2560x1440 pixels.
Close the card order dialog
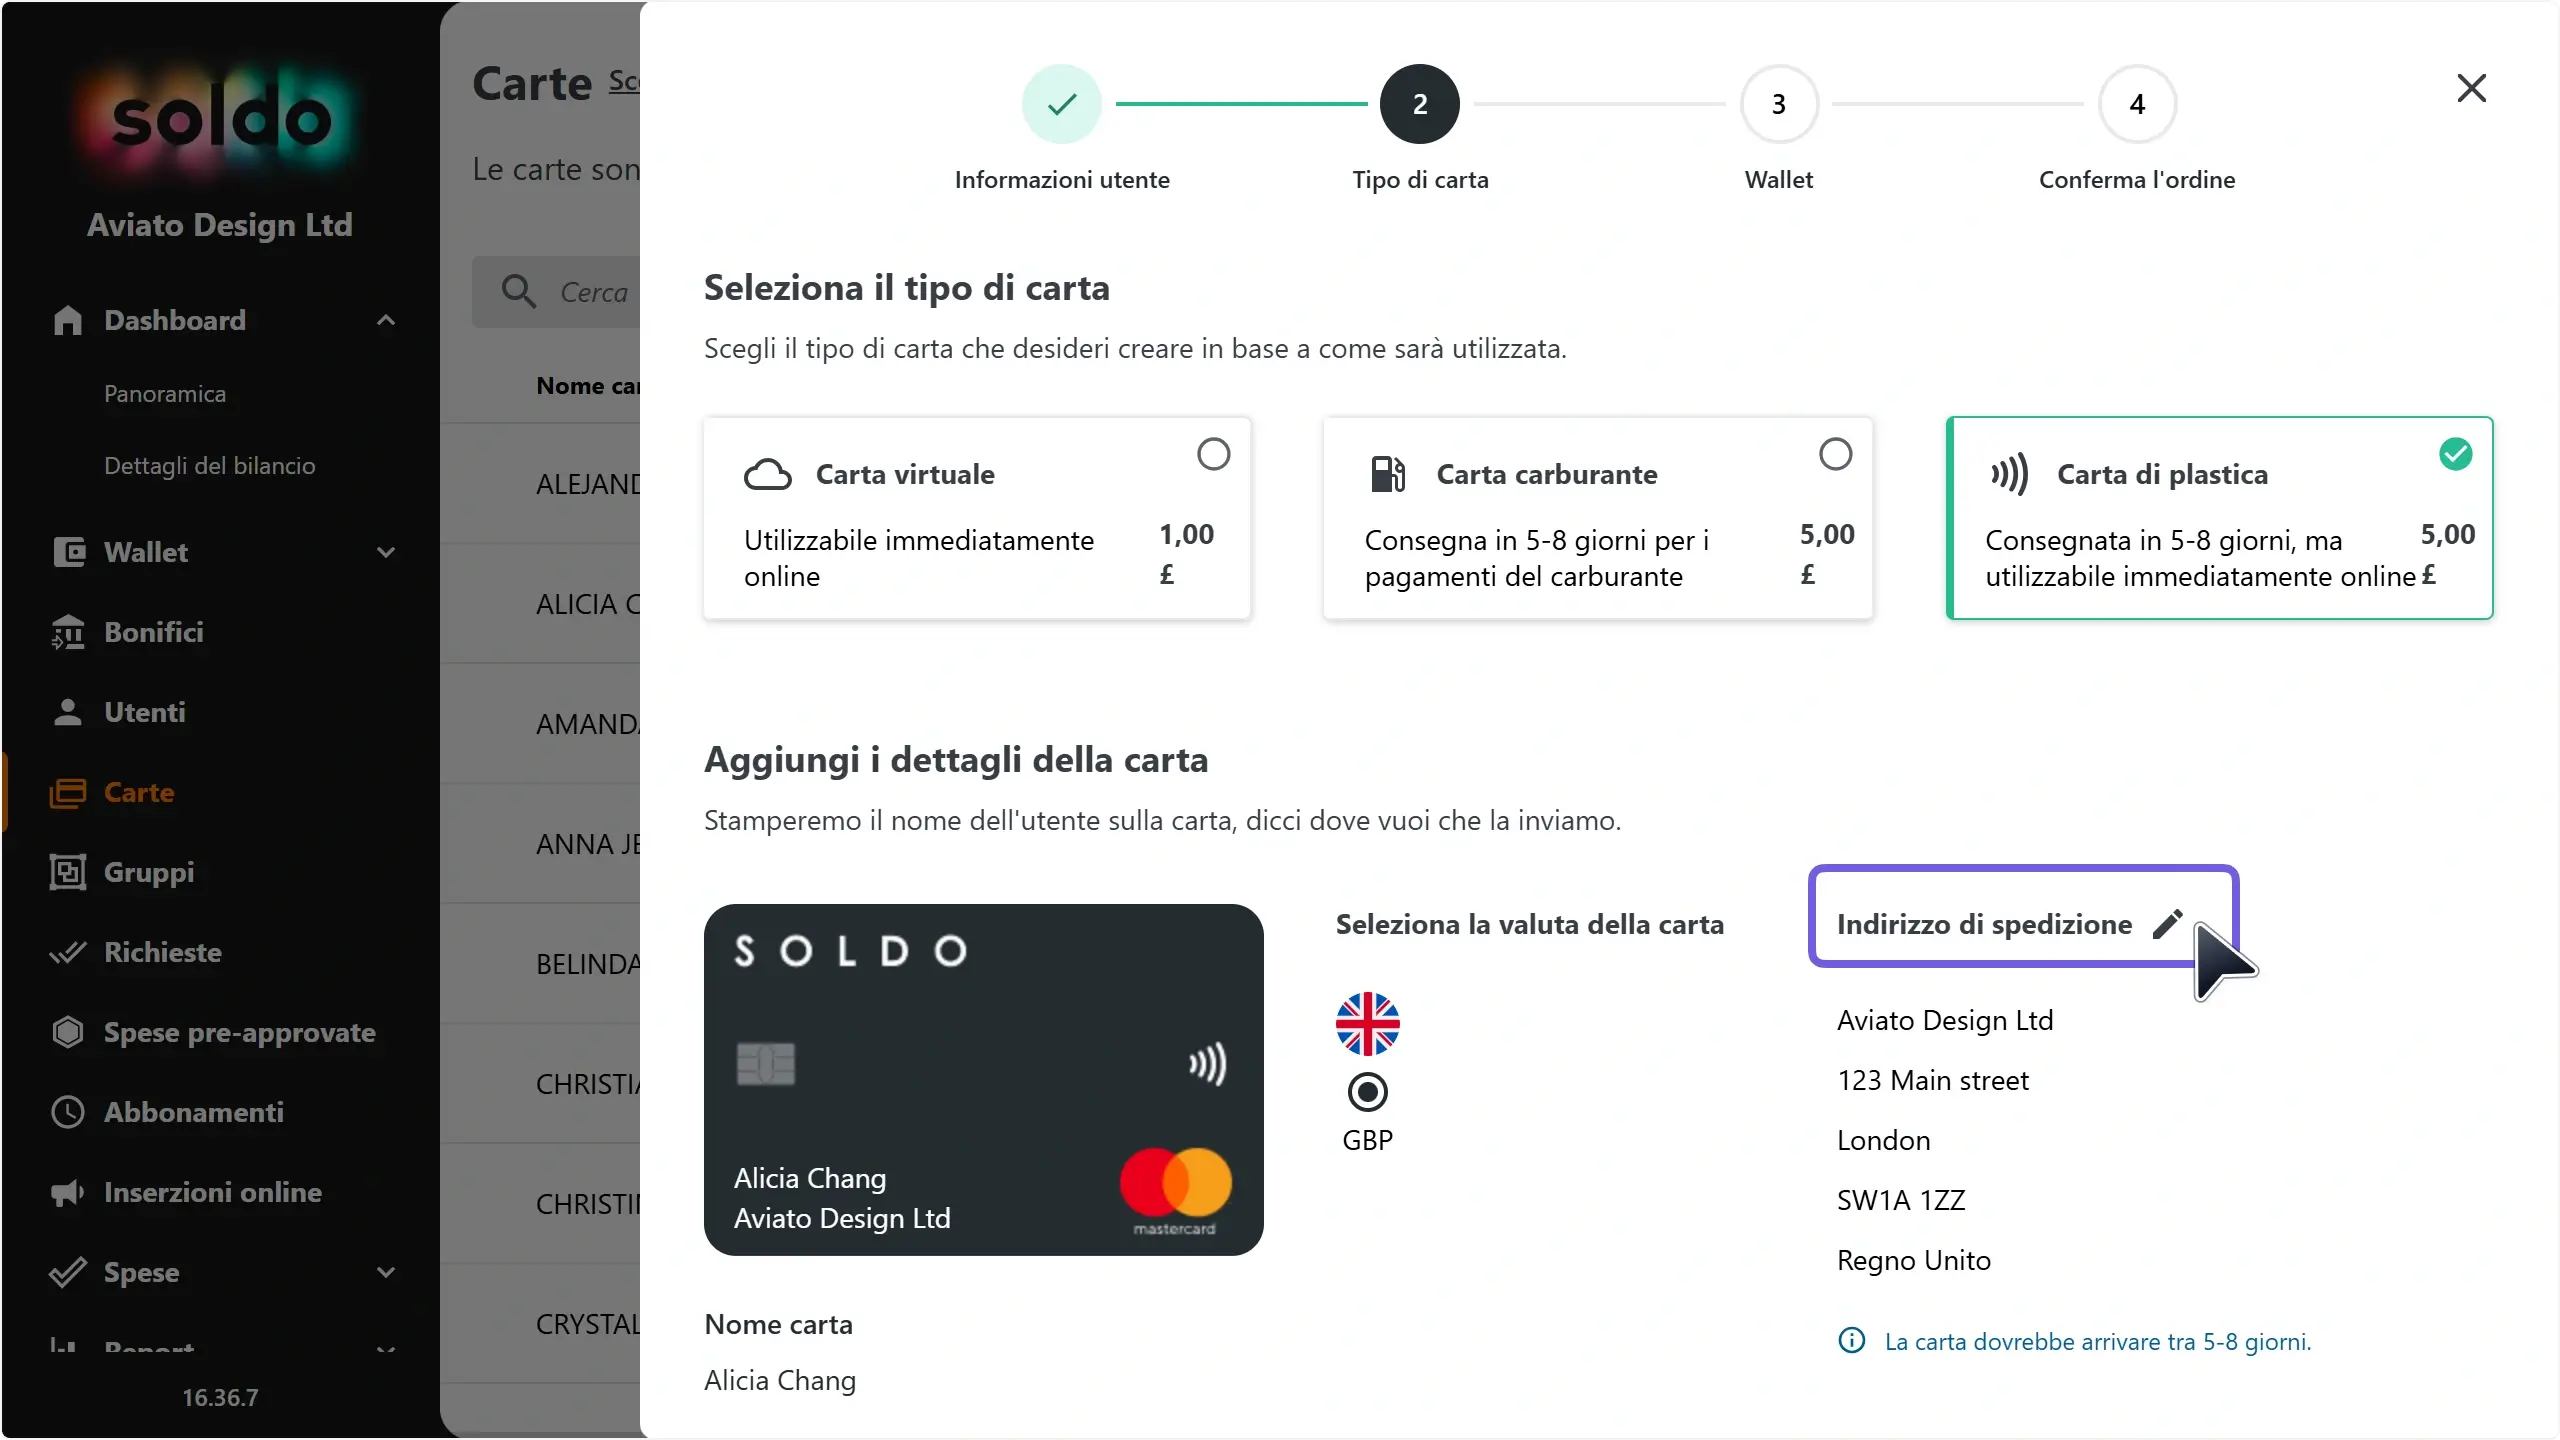tap(2471, 88)
